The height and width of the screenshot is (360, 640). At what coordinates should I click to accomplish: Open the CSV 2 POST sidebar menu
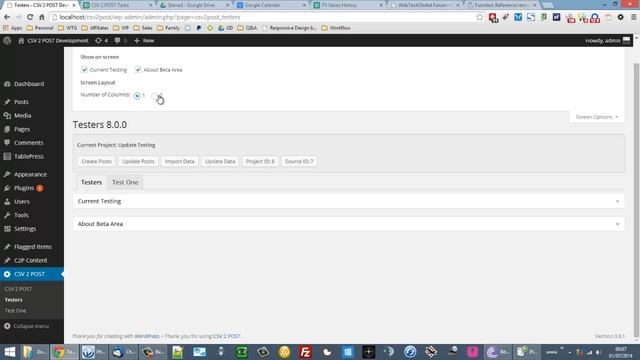pyautogui.click(x=32, y=274)
